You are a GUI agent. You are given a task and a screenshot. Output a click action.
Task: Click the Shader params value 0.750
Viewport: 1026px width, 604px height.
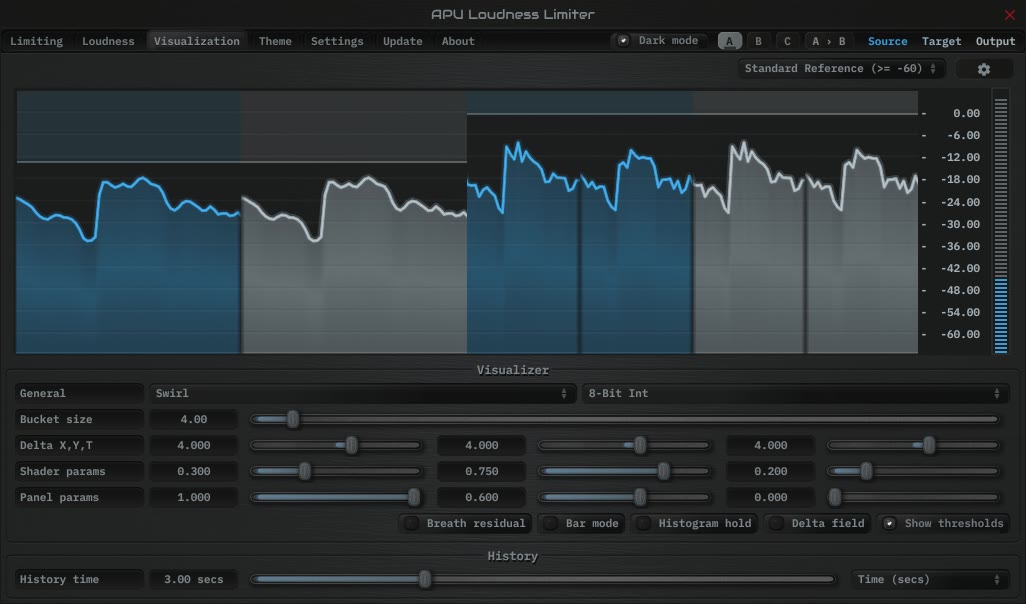[482, 471]
